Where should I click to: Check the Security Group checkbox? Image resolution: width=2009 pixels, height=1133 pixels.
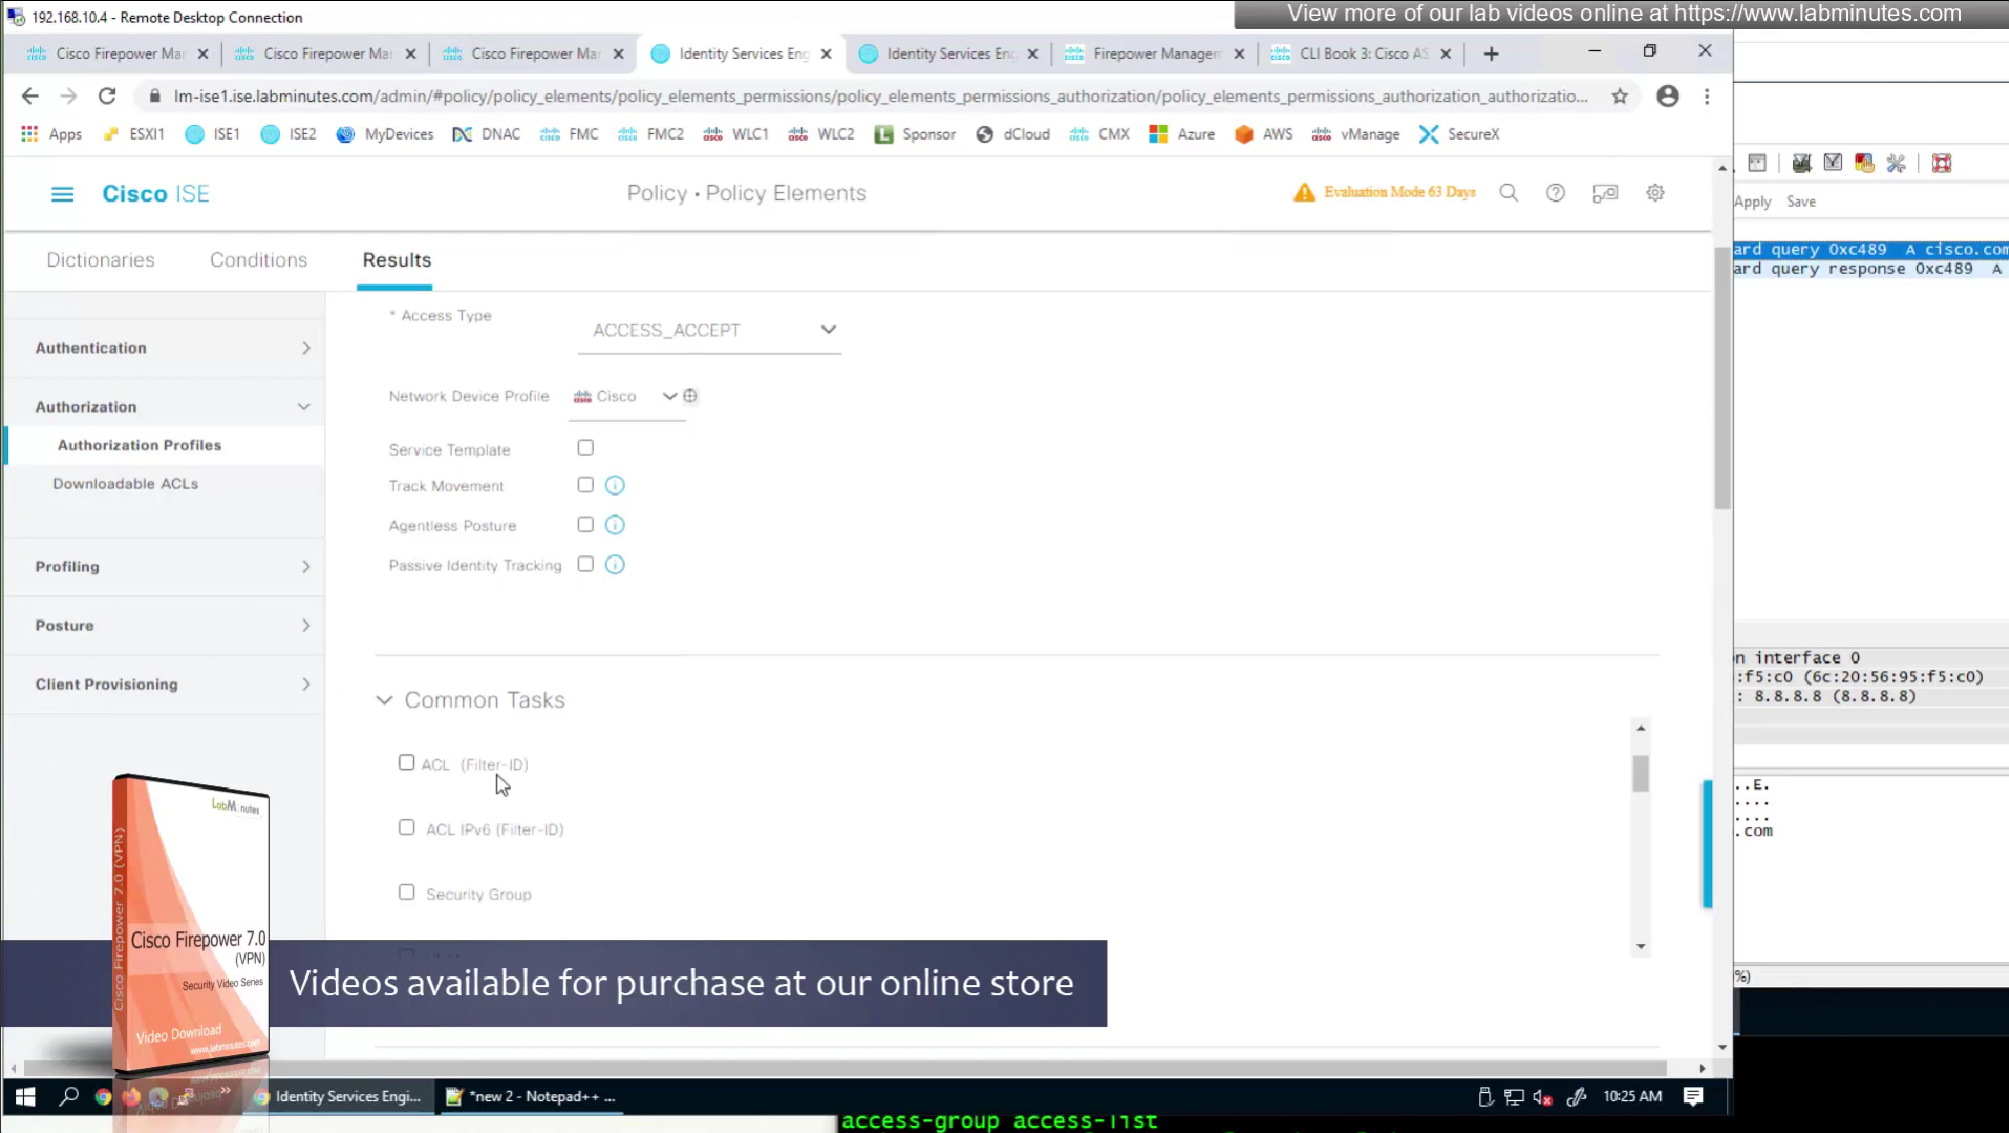[x=406, y=892]
